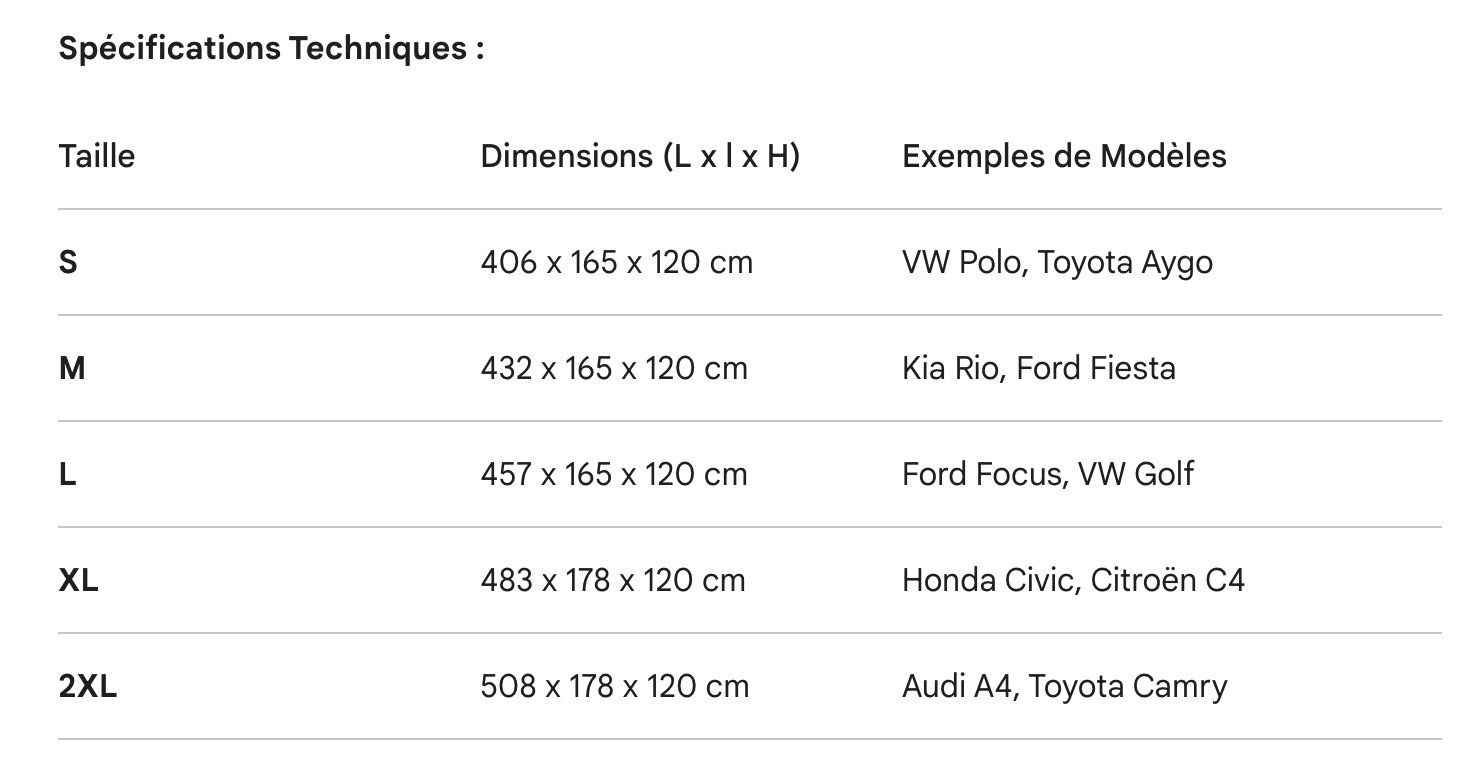Click the Ford Focus, VW Golf cell
The image size is (1472, 758).
[1048, 475]
